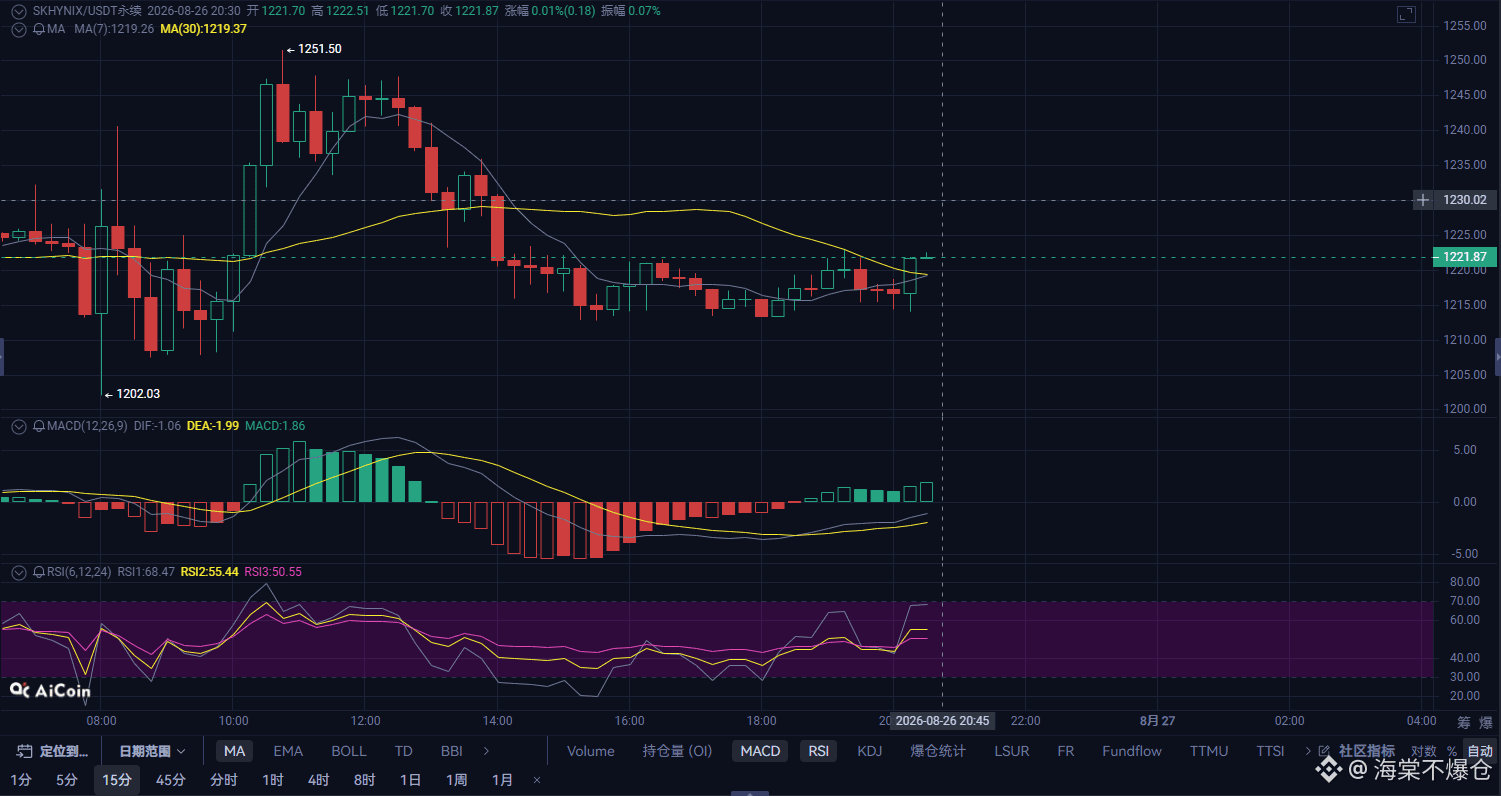Enable the Fundflow indicator
This screenshot has height=796, width=1501.
tap(1132, 751)
